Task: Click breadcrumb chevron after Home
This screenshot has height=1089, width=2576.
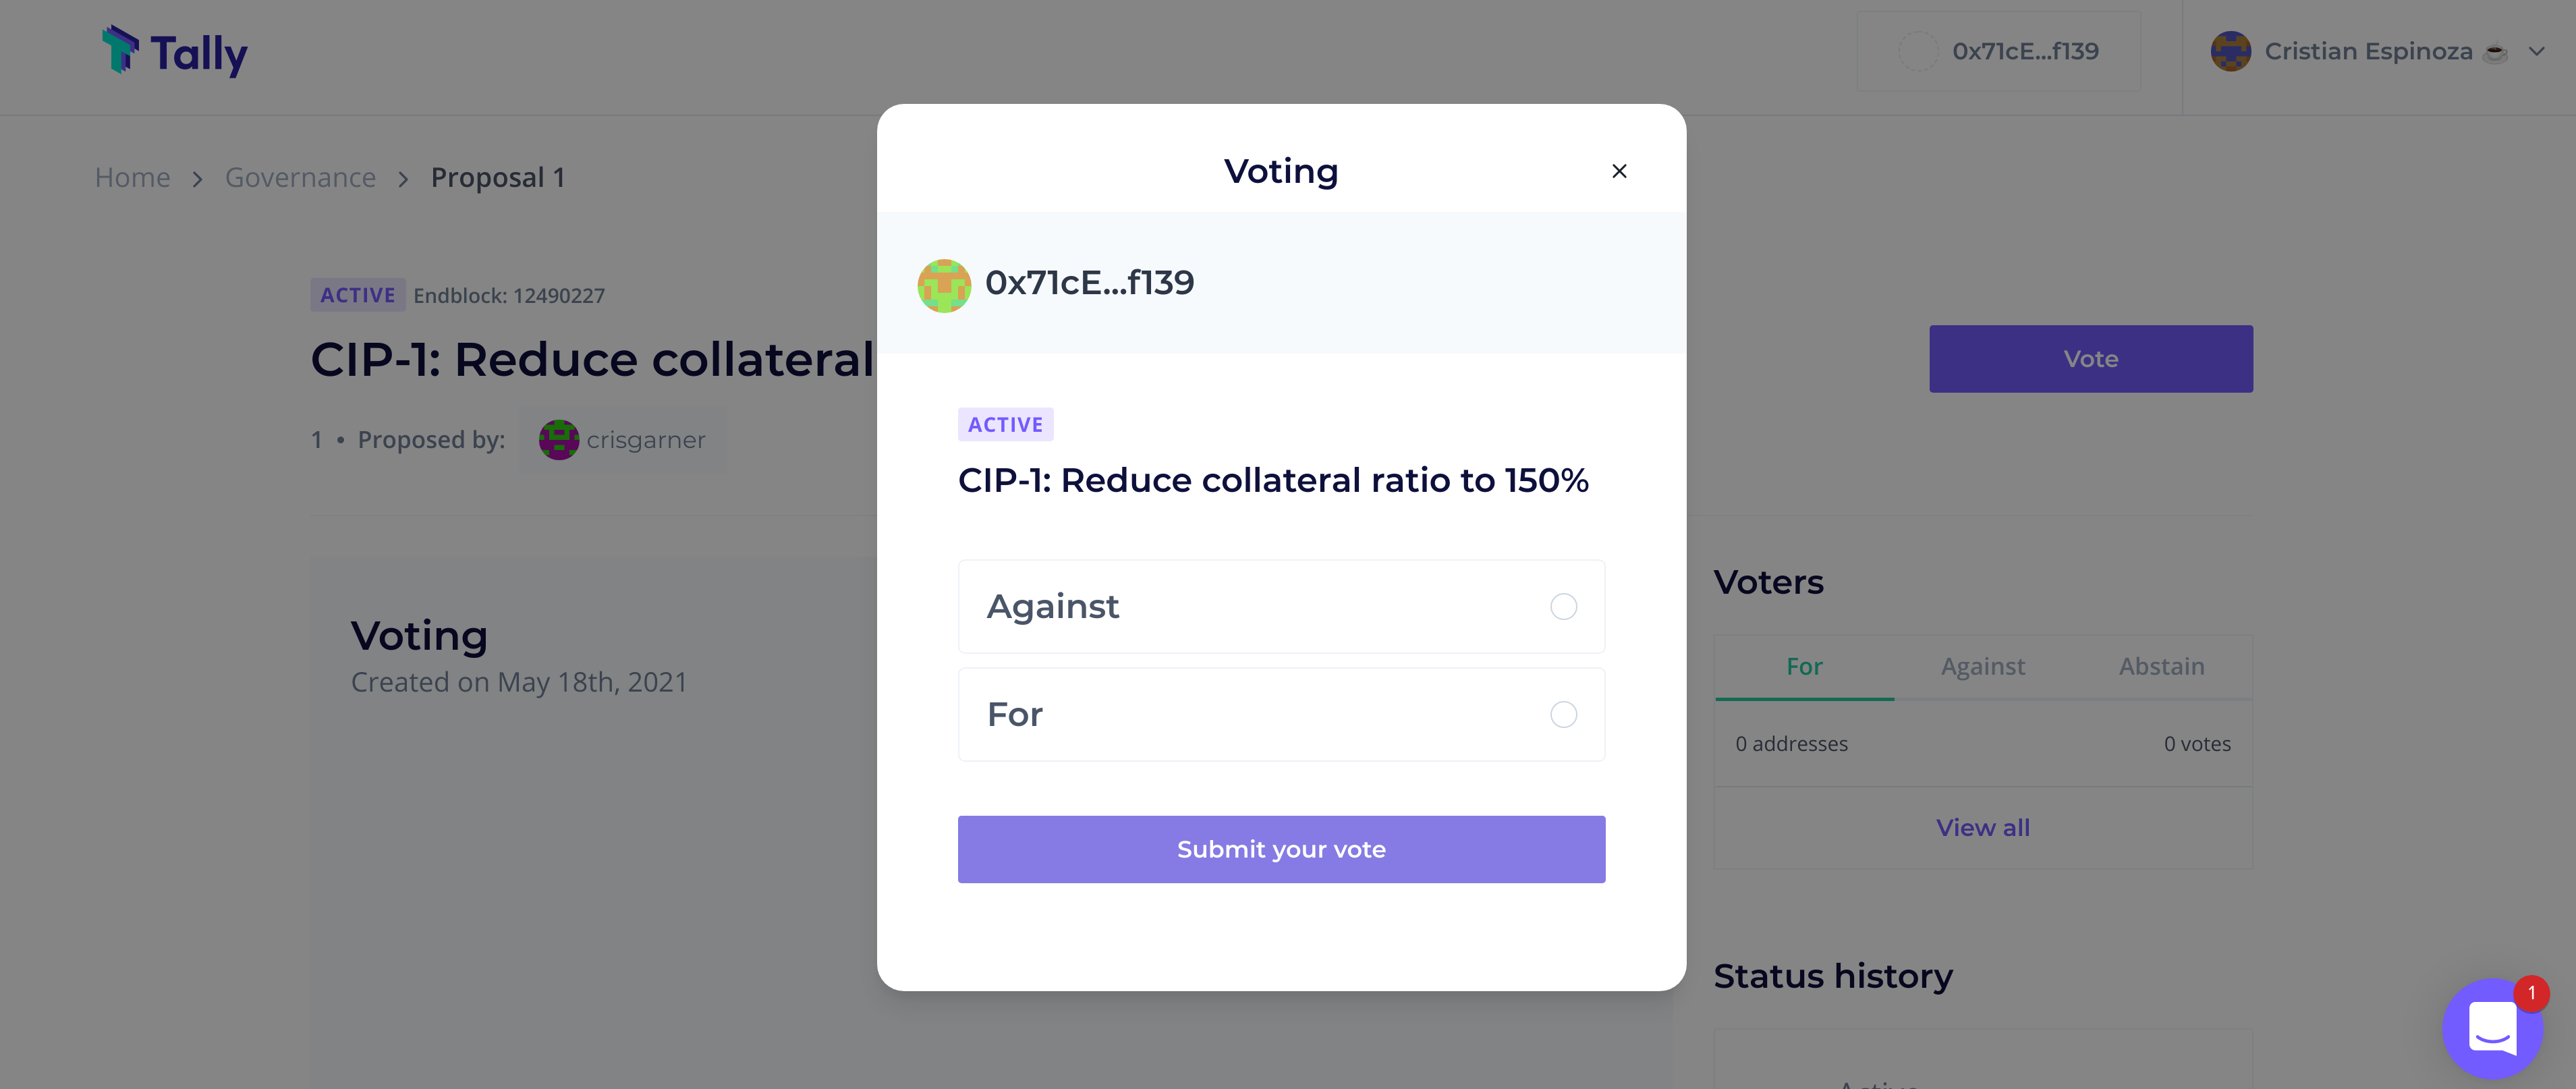Action: tap(197, 179)
